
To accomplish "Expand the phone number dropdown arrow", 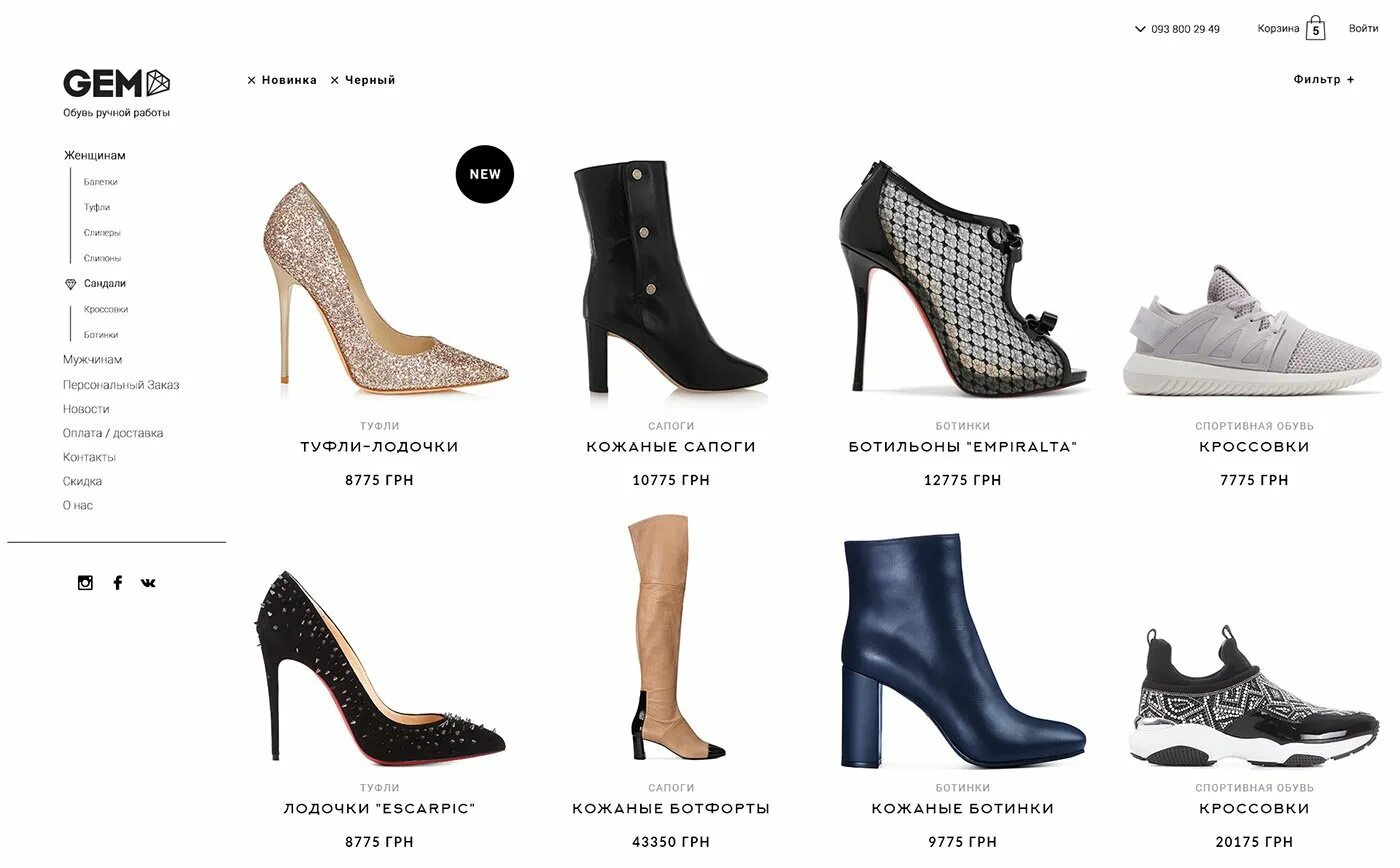I will point(1140,29).
